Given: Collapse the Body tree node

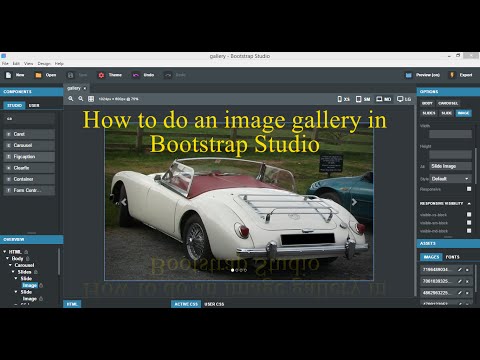Looking at the screenshot, I should (7, 258).
